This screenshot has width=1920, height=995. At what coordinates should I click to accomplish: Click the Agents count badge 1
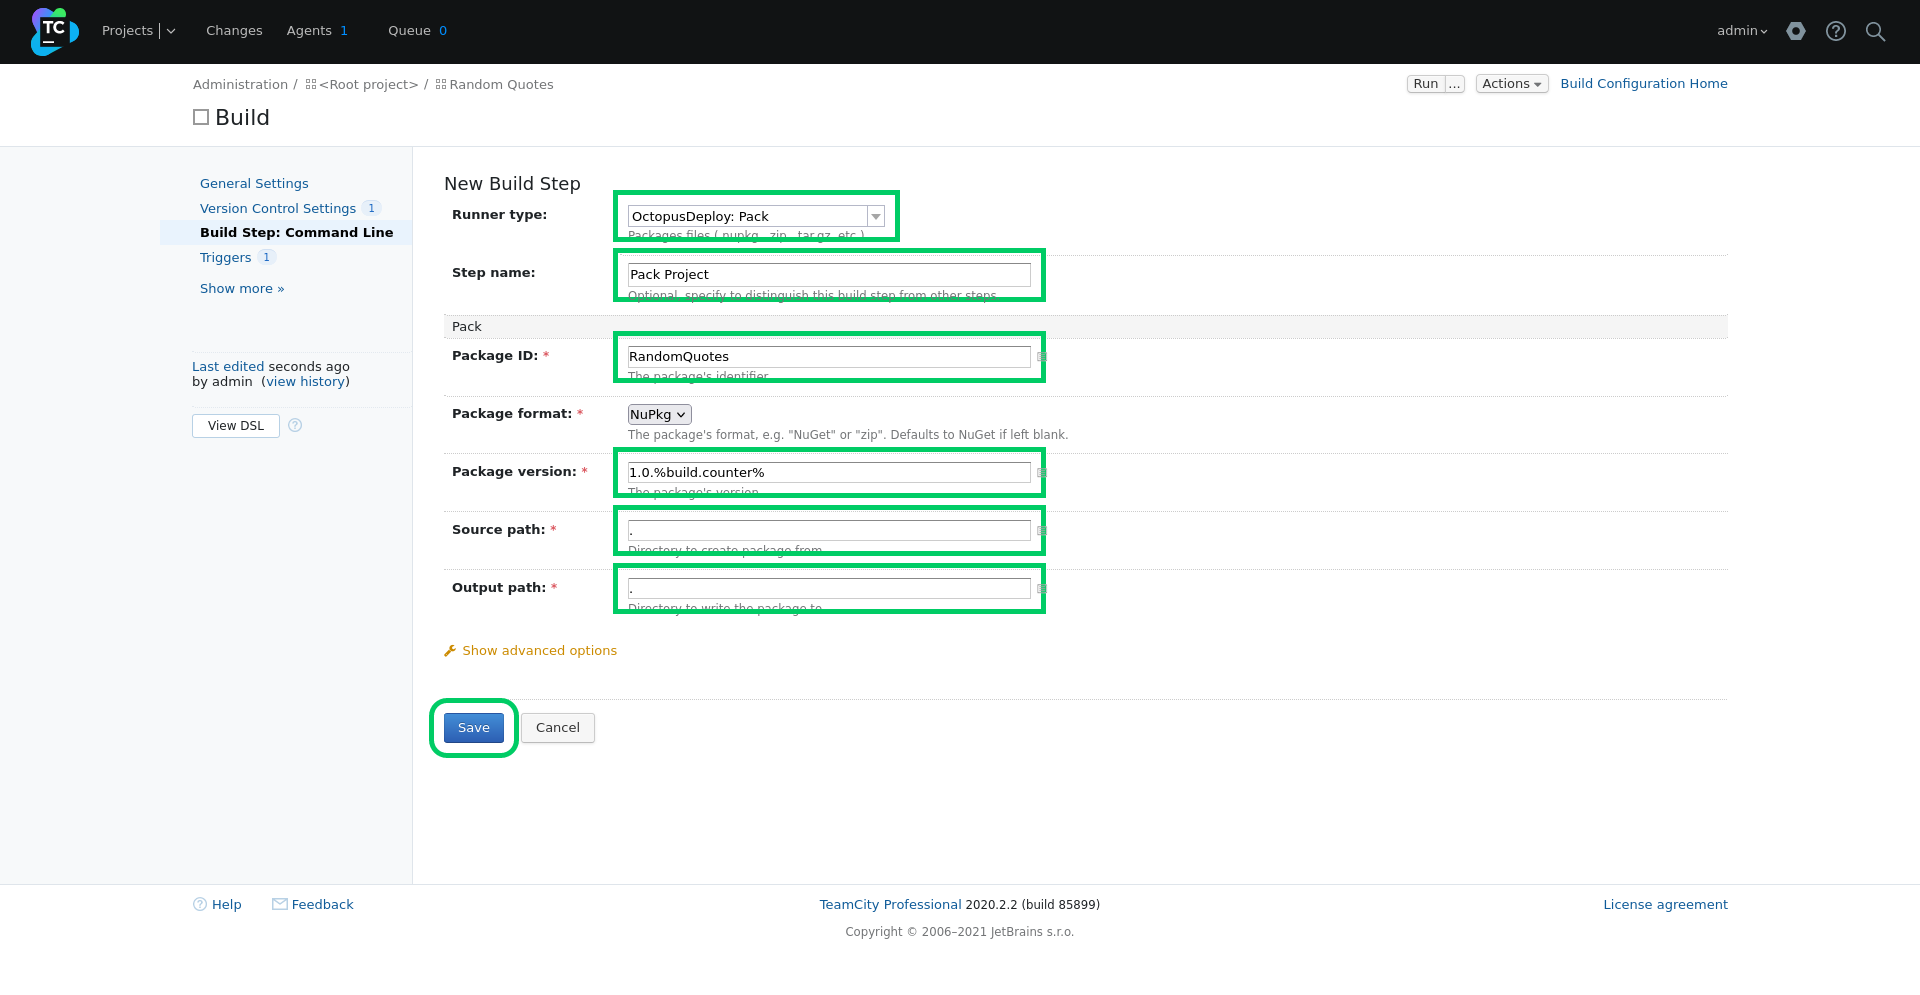[344, 31]
